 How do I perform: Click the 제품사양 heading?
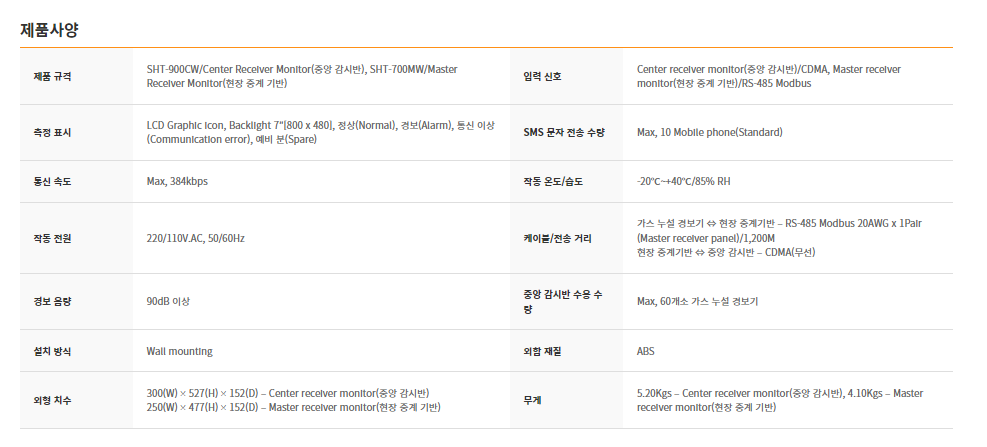pyautogui.click(x=49, y=30)
